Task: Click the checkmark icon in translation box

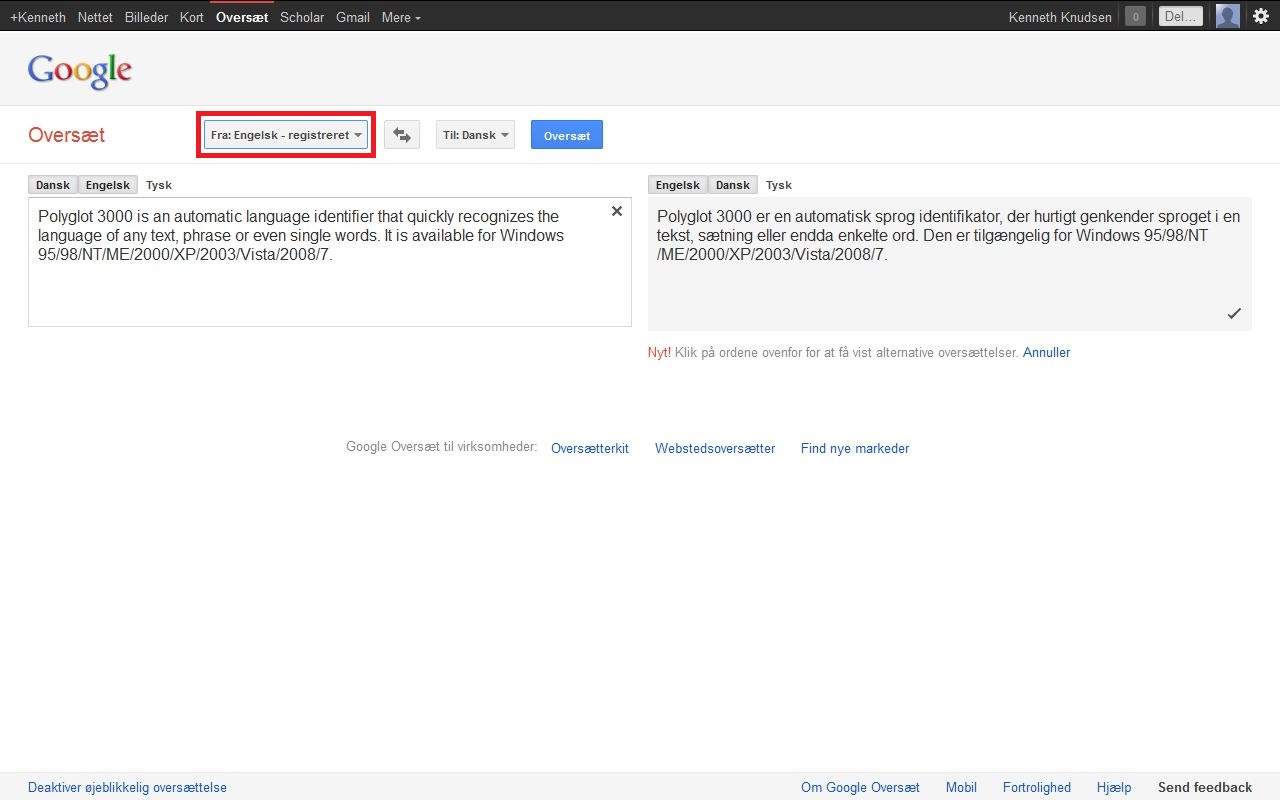Action: [1234, 314]
